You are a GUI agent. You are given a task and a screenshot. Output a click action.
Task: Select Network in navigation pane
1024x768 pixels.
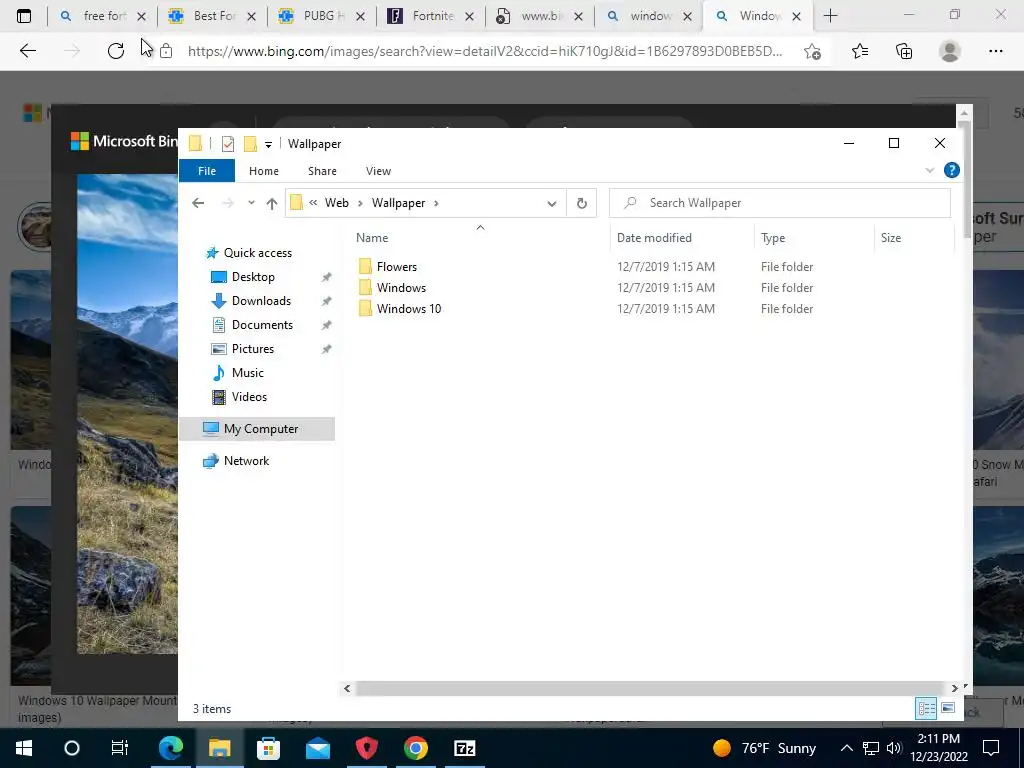coord(246,461)
